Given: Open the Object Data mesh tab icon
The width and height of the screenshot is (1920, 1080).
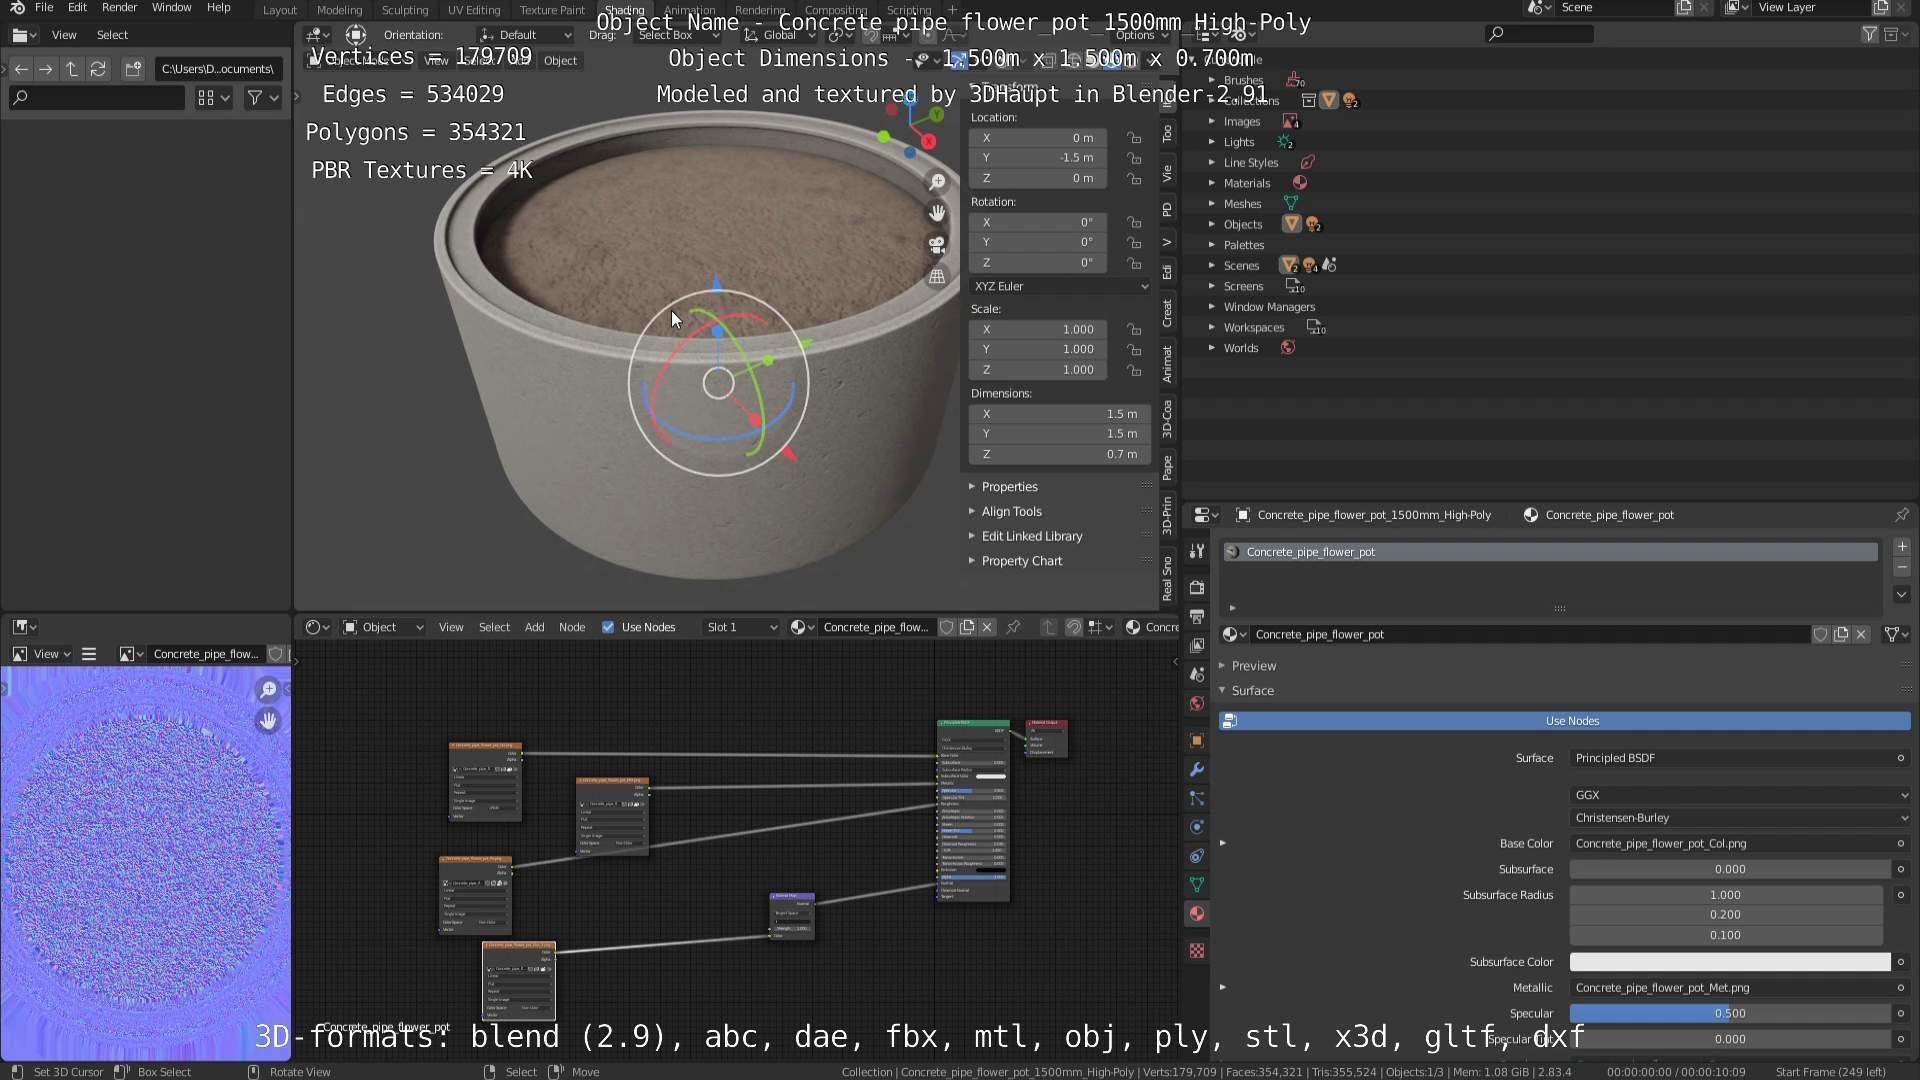Looking at the screenshot, I should [x=1197, y=885].
